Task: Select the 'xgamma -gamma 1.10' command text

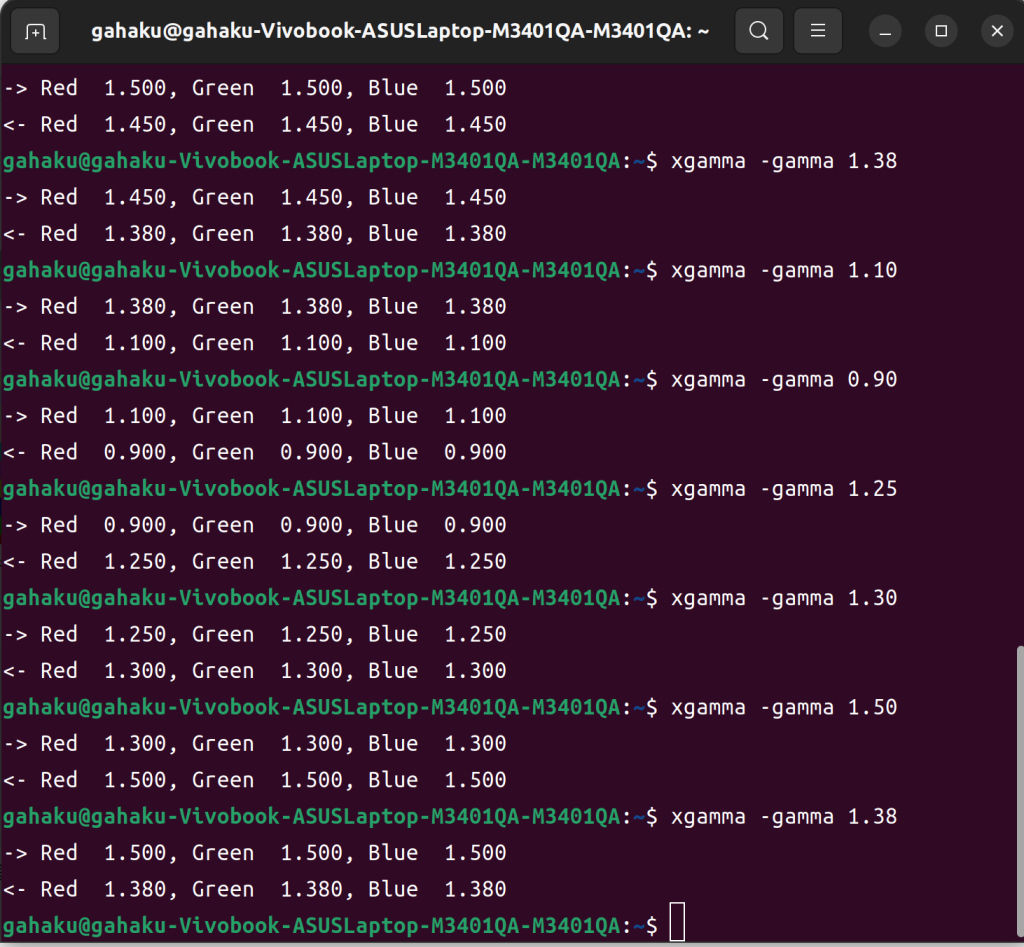Action: click(784, 270)
